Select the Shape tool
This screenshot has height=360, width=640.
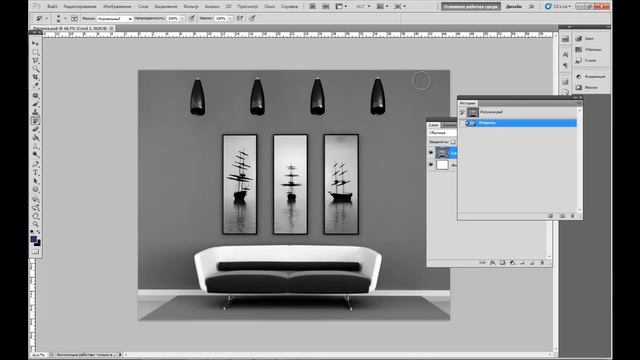pos(36,190)
